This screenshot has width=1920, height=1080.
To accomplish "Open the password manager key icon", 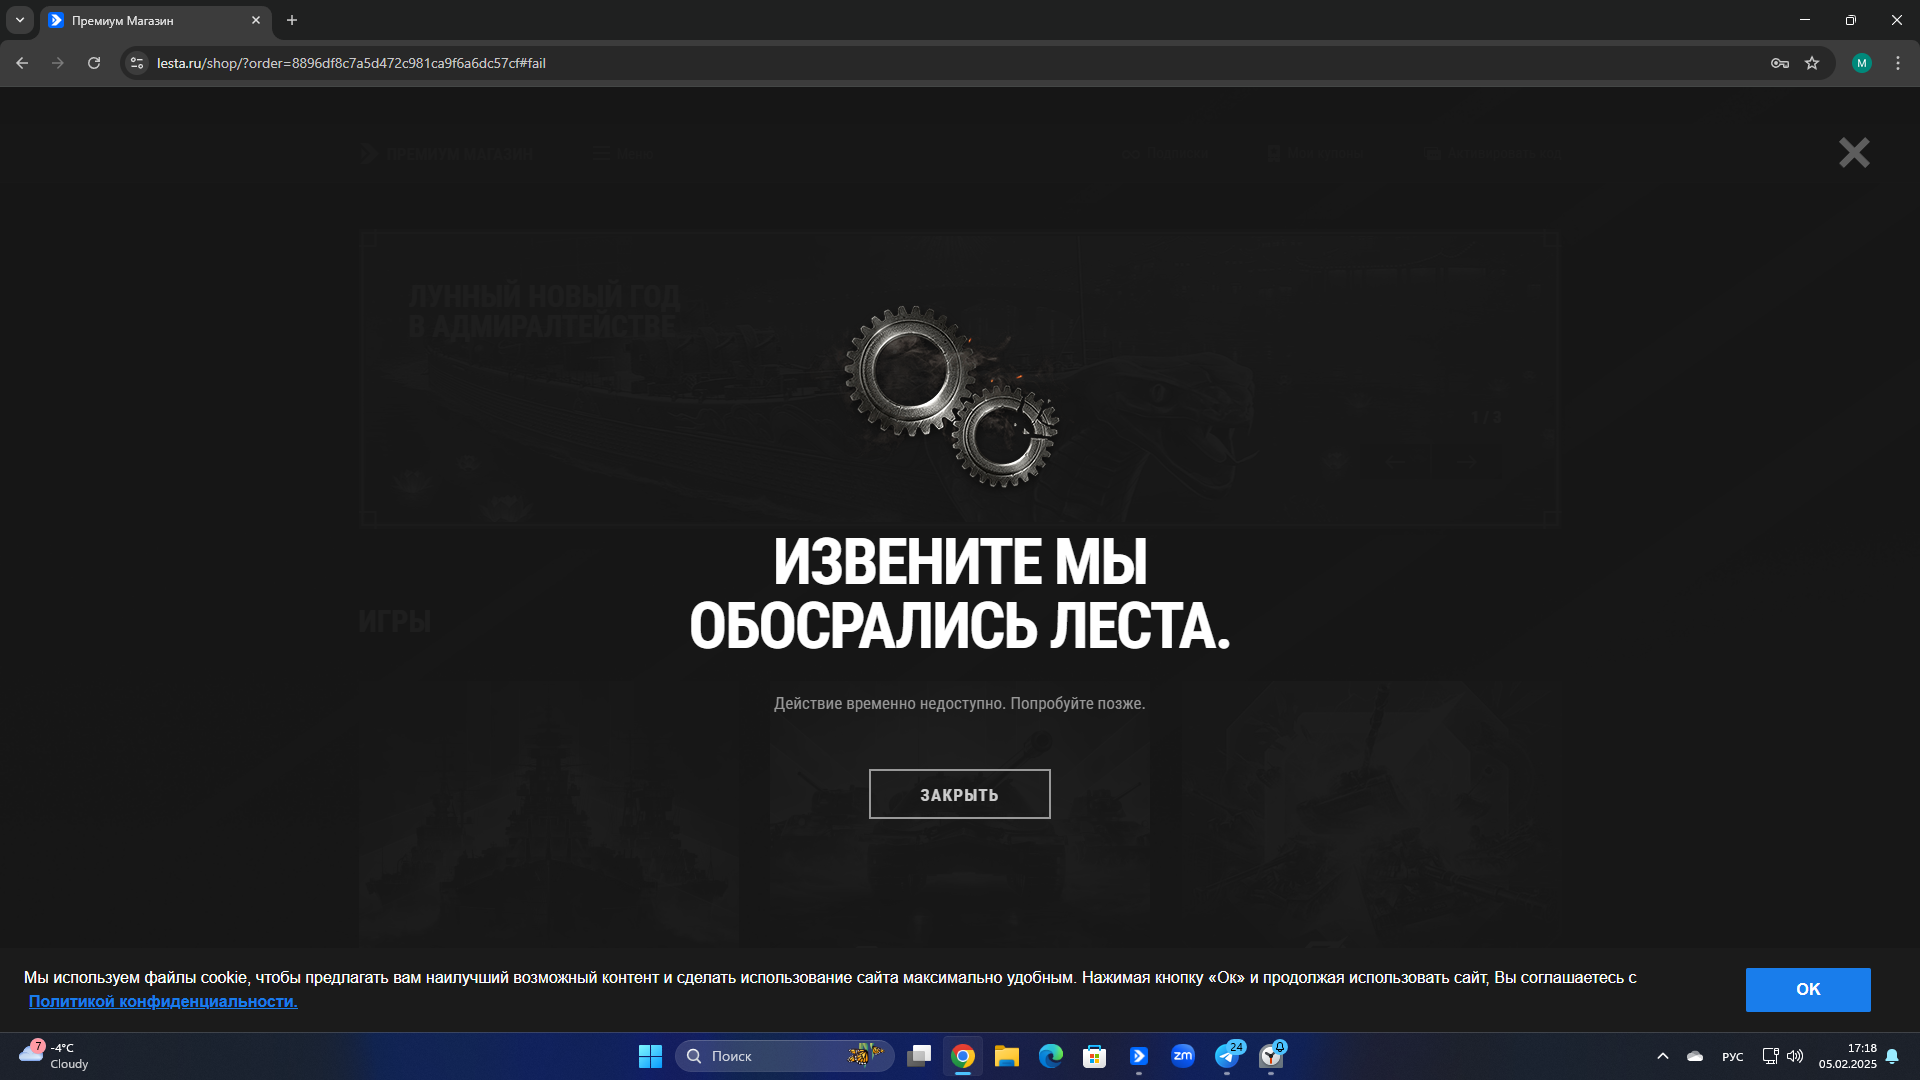I will pyautogui.click(x=1779, y=63).
